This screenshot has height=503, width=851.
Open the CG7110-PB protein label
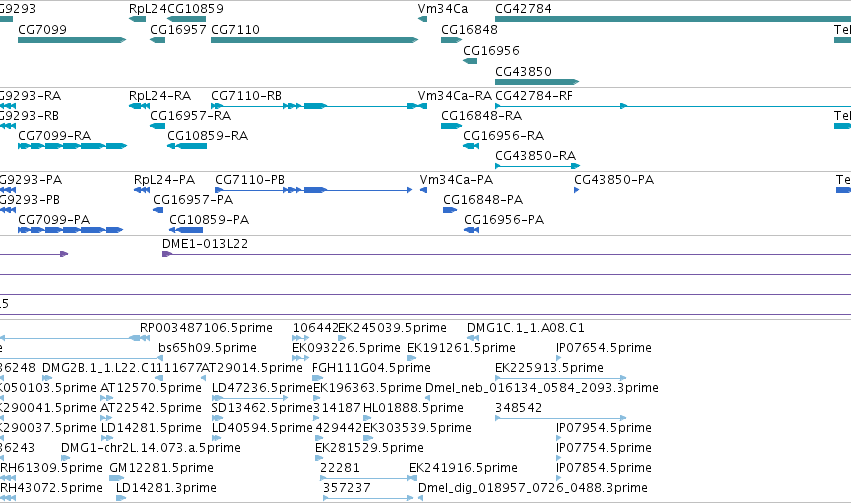click(x=250, y=180)
